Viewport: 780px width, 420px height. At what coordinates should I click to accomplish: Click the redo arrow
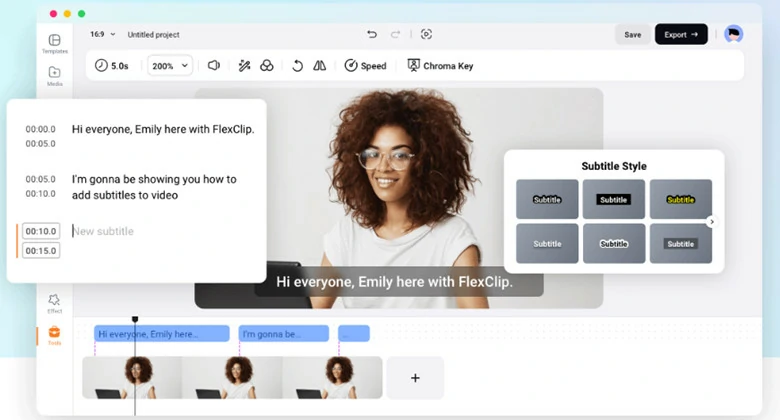395,34
